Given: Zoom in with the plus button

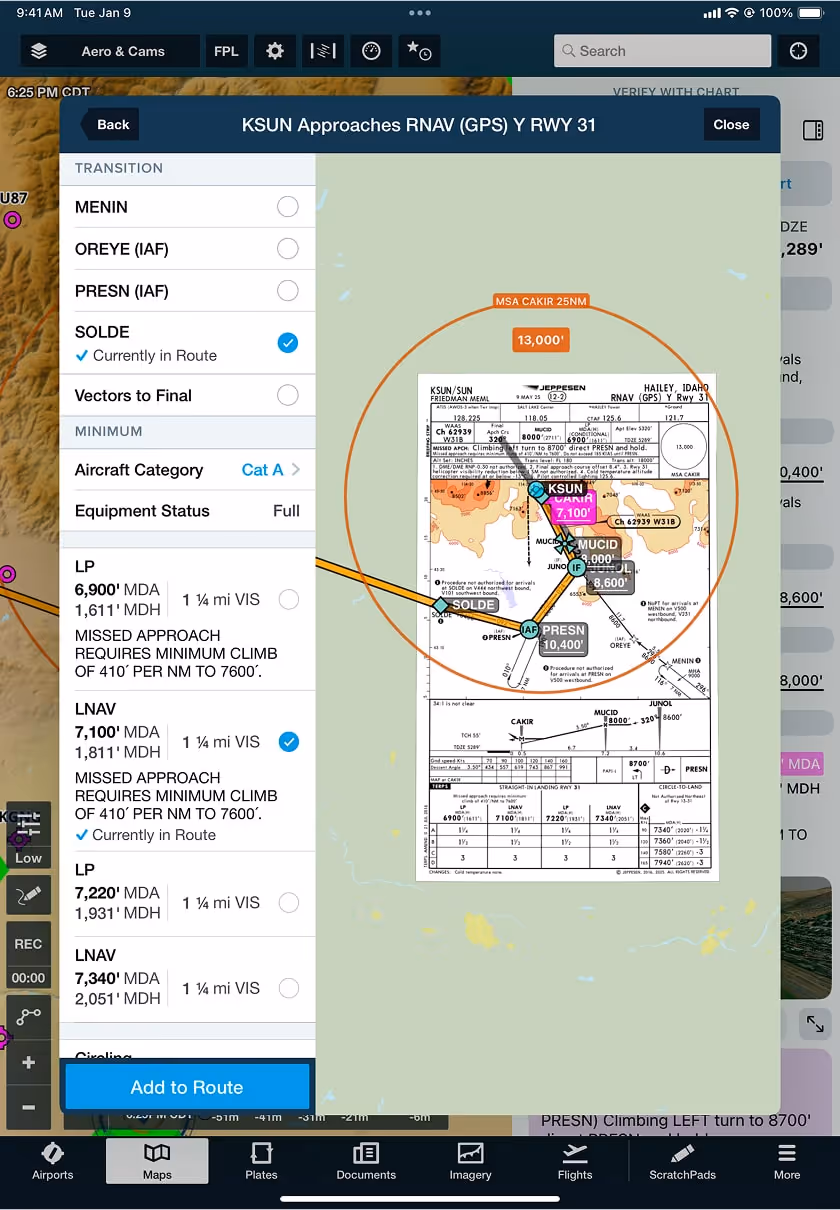Looking at the screenshot, I should pyautogui.click(x=28, y=1062).
